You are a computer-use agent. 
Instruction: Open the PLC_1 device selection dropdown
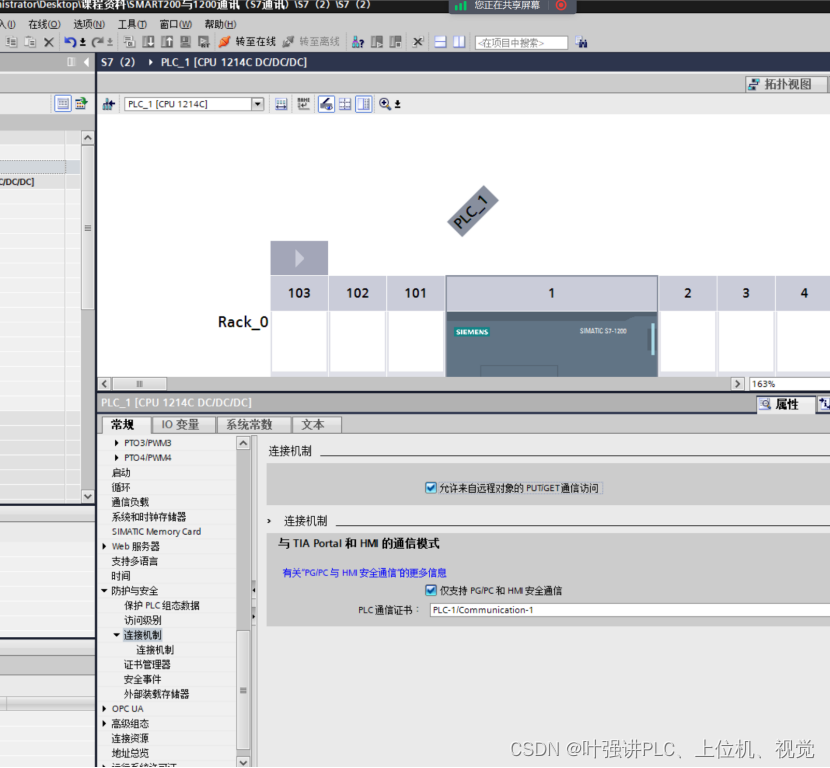[257, 104]
